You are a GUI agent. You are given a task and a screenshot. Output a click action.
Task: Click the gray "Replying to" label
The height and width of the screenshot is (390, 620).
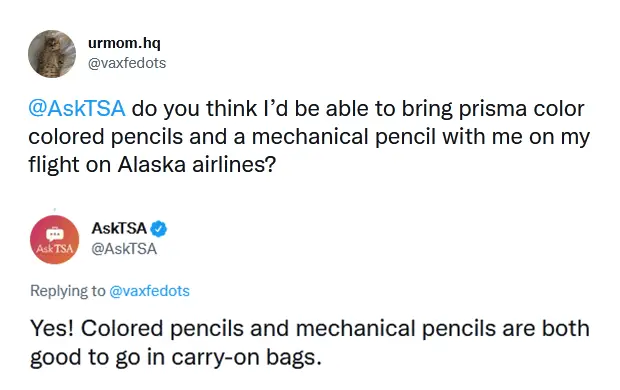[x=68, y=291]
